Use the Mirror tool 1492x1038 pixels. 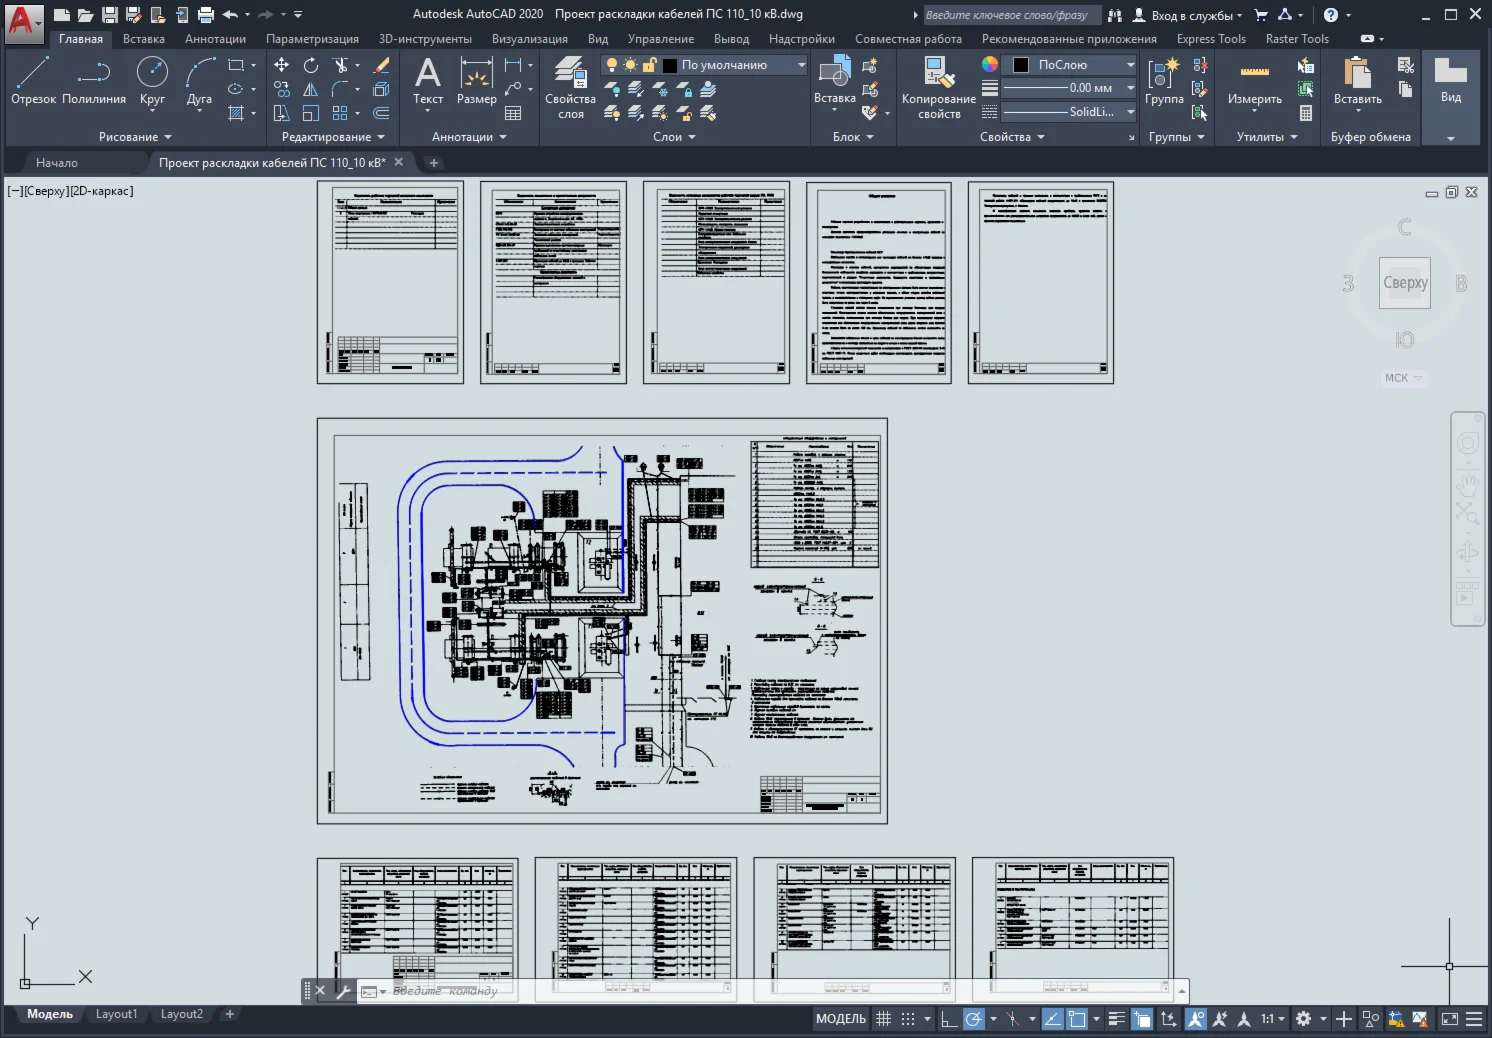tap(311, 89)
